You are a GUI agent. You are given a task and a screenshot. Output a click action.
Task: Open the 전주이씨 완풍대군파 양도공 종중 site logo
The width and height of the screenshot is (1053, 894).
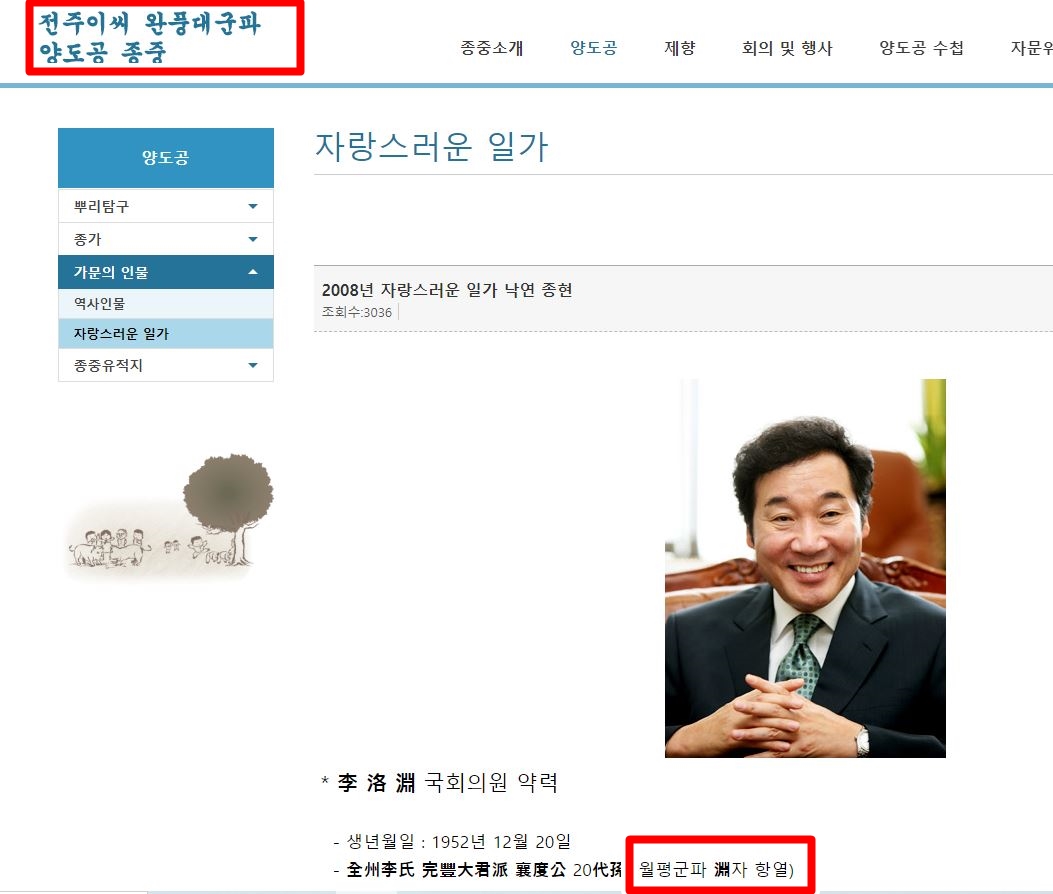[x=150, y=38]
